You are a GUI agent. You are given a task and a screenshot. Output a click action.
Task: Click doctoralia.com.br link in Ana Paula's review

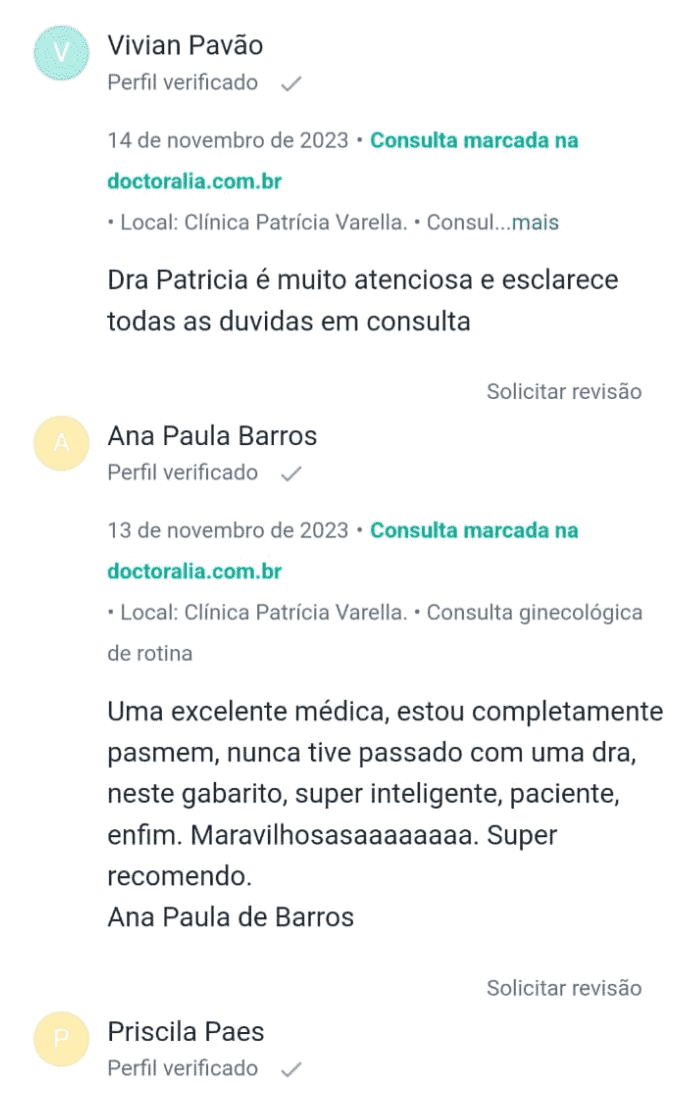tap(194, 572)
